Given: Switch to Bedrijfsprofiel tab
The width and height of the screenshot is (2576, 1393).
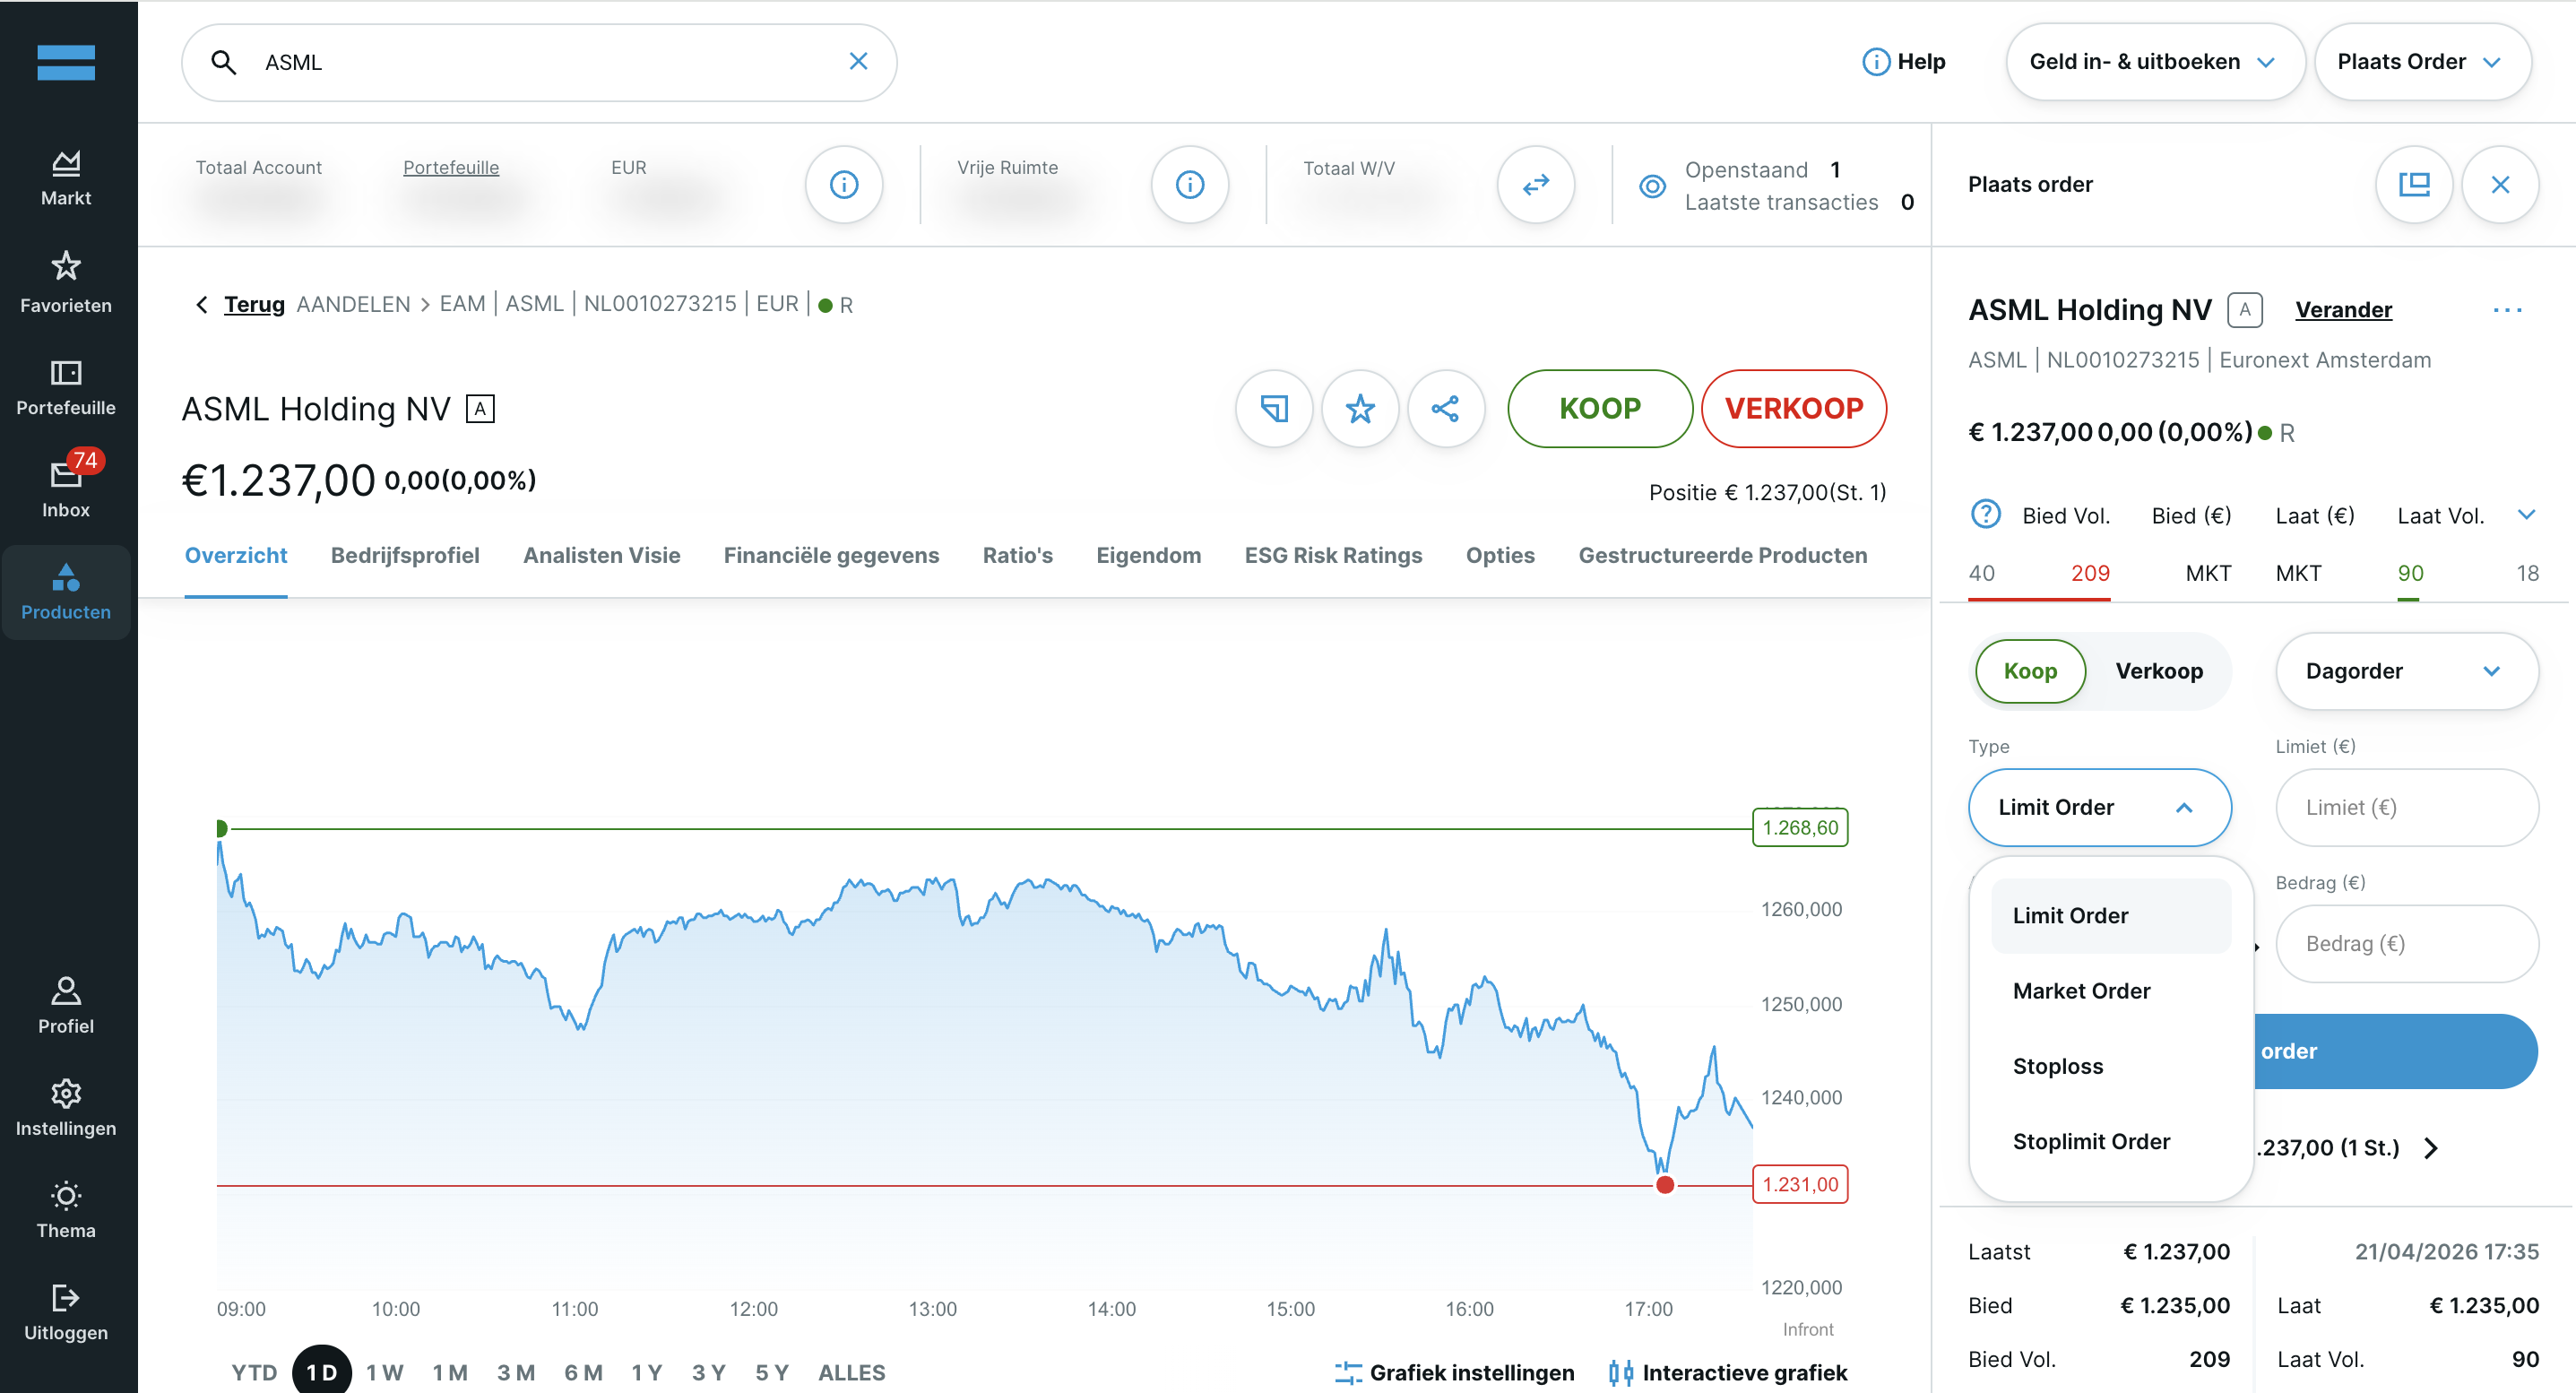Looking at the screenshot, I should click(405, 556).
